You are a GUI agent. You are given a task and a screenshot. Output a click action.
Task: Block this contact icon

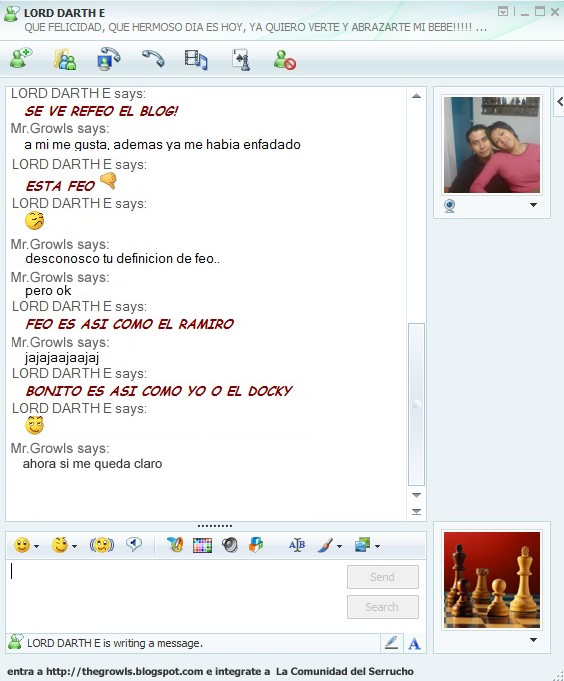tap(285, 60)
